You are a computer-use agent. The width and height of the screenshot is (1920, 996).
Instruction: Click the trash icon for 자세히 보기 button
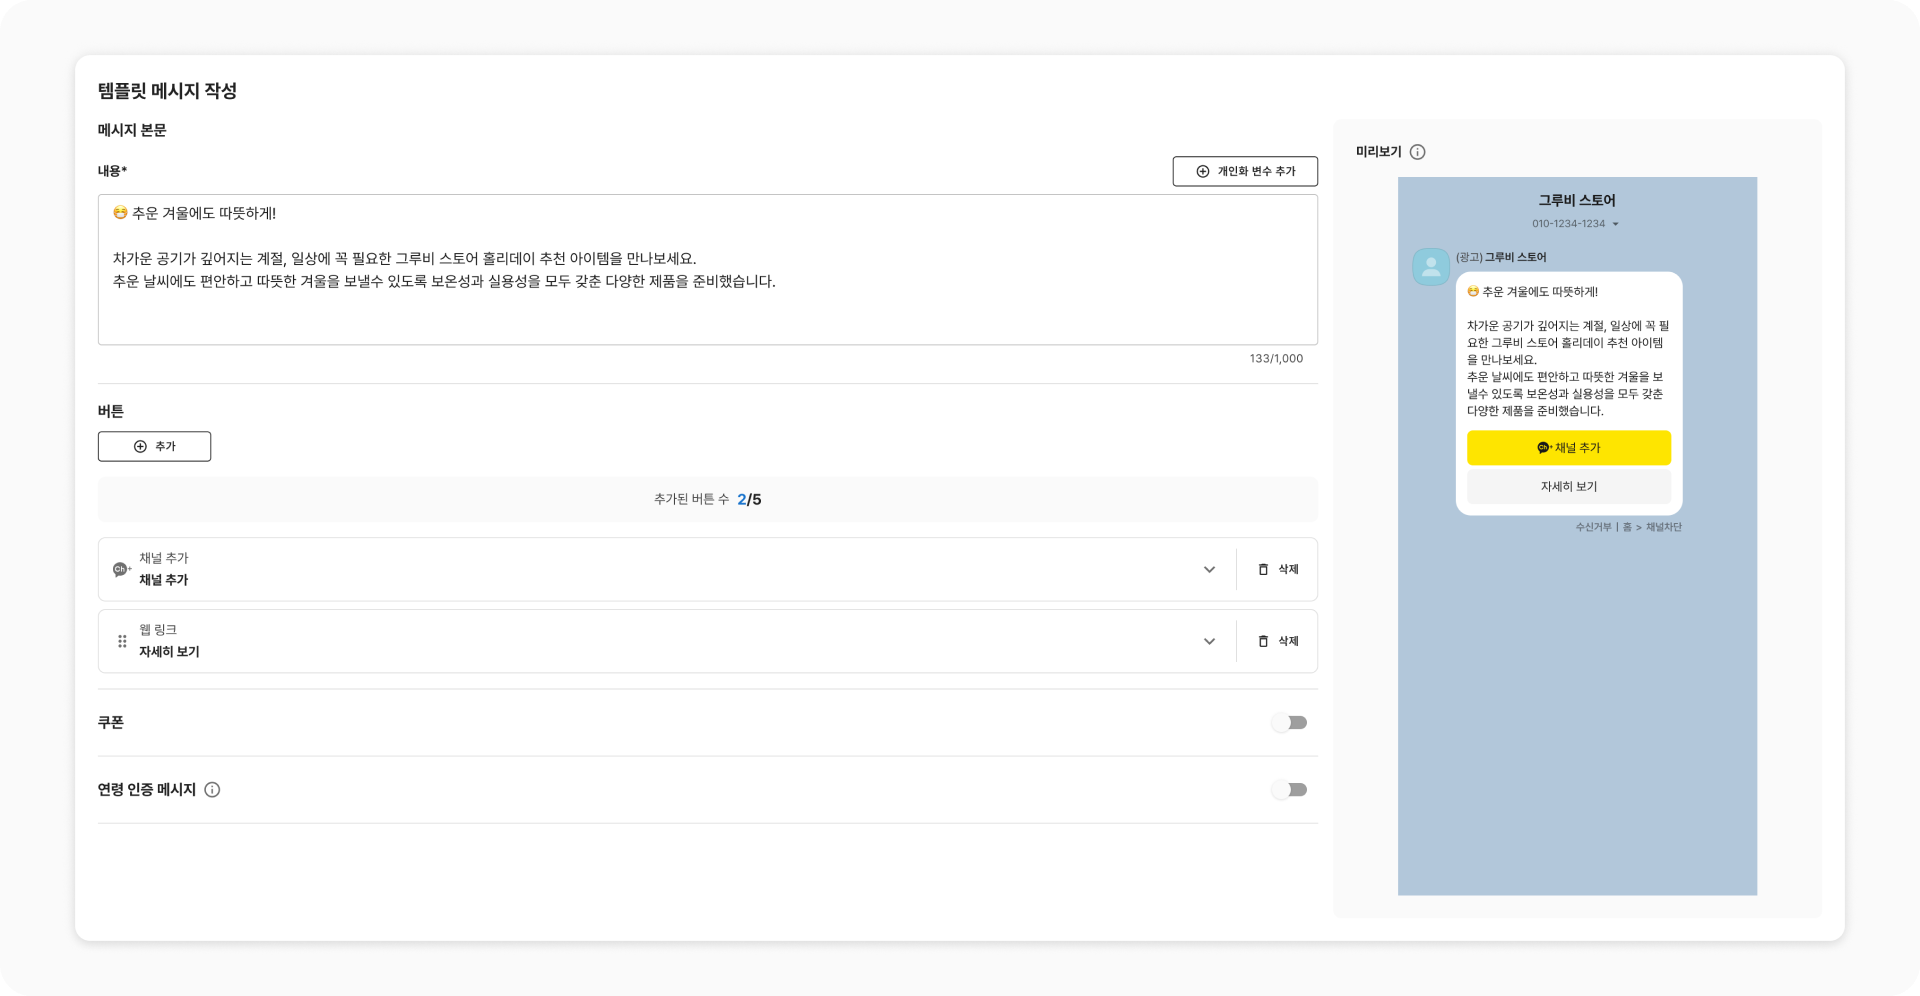(x=1263, y=641)
